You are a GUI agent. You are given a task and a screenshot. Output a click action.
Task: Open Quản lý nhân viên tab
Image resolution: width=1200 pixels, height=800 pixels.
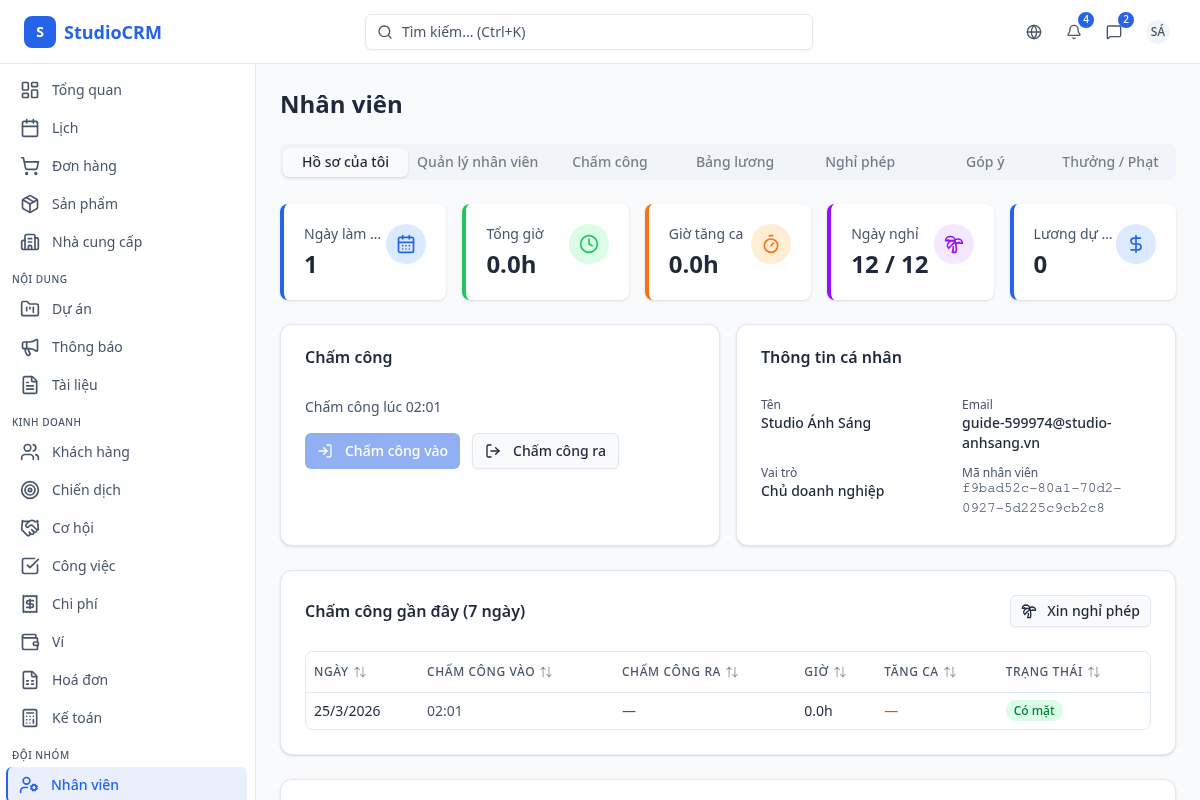pos(477,162)
